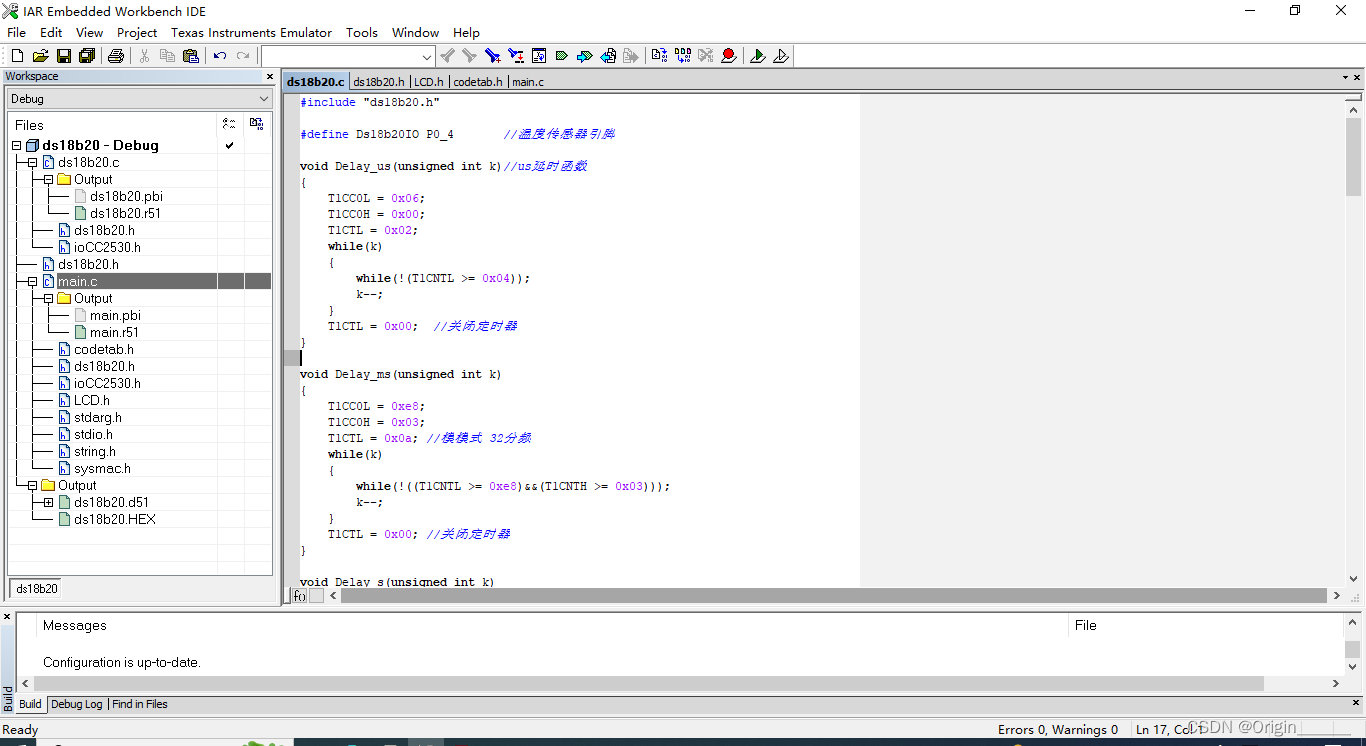Toggle breakpoint with the red toolbar icon
The image size is (1366, 746).
pos(729,56)
